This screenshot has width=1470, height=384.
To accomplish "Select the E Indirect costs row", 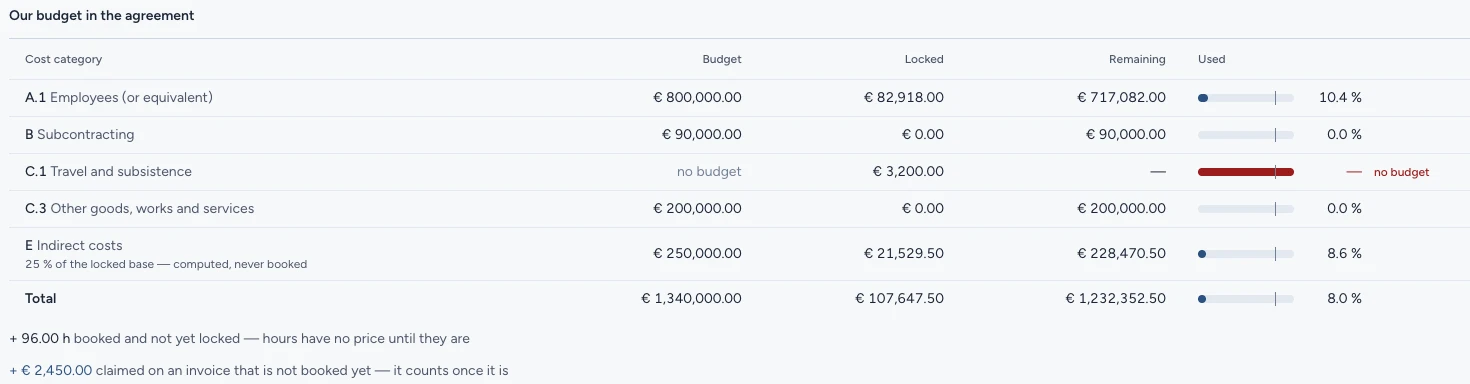I will (x=735, y=254).
